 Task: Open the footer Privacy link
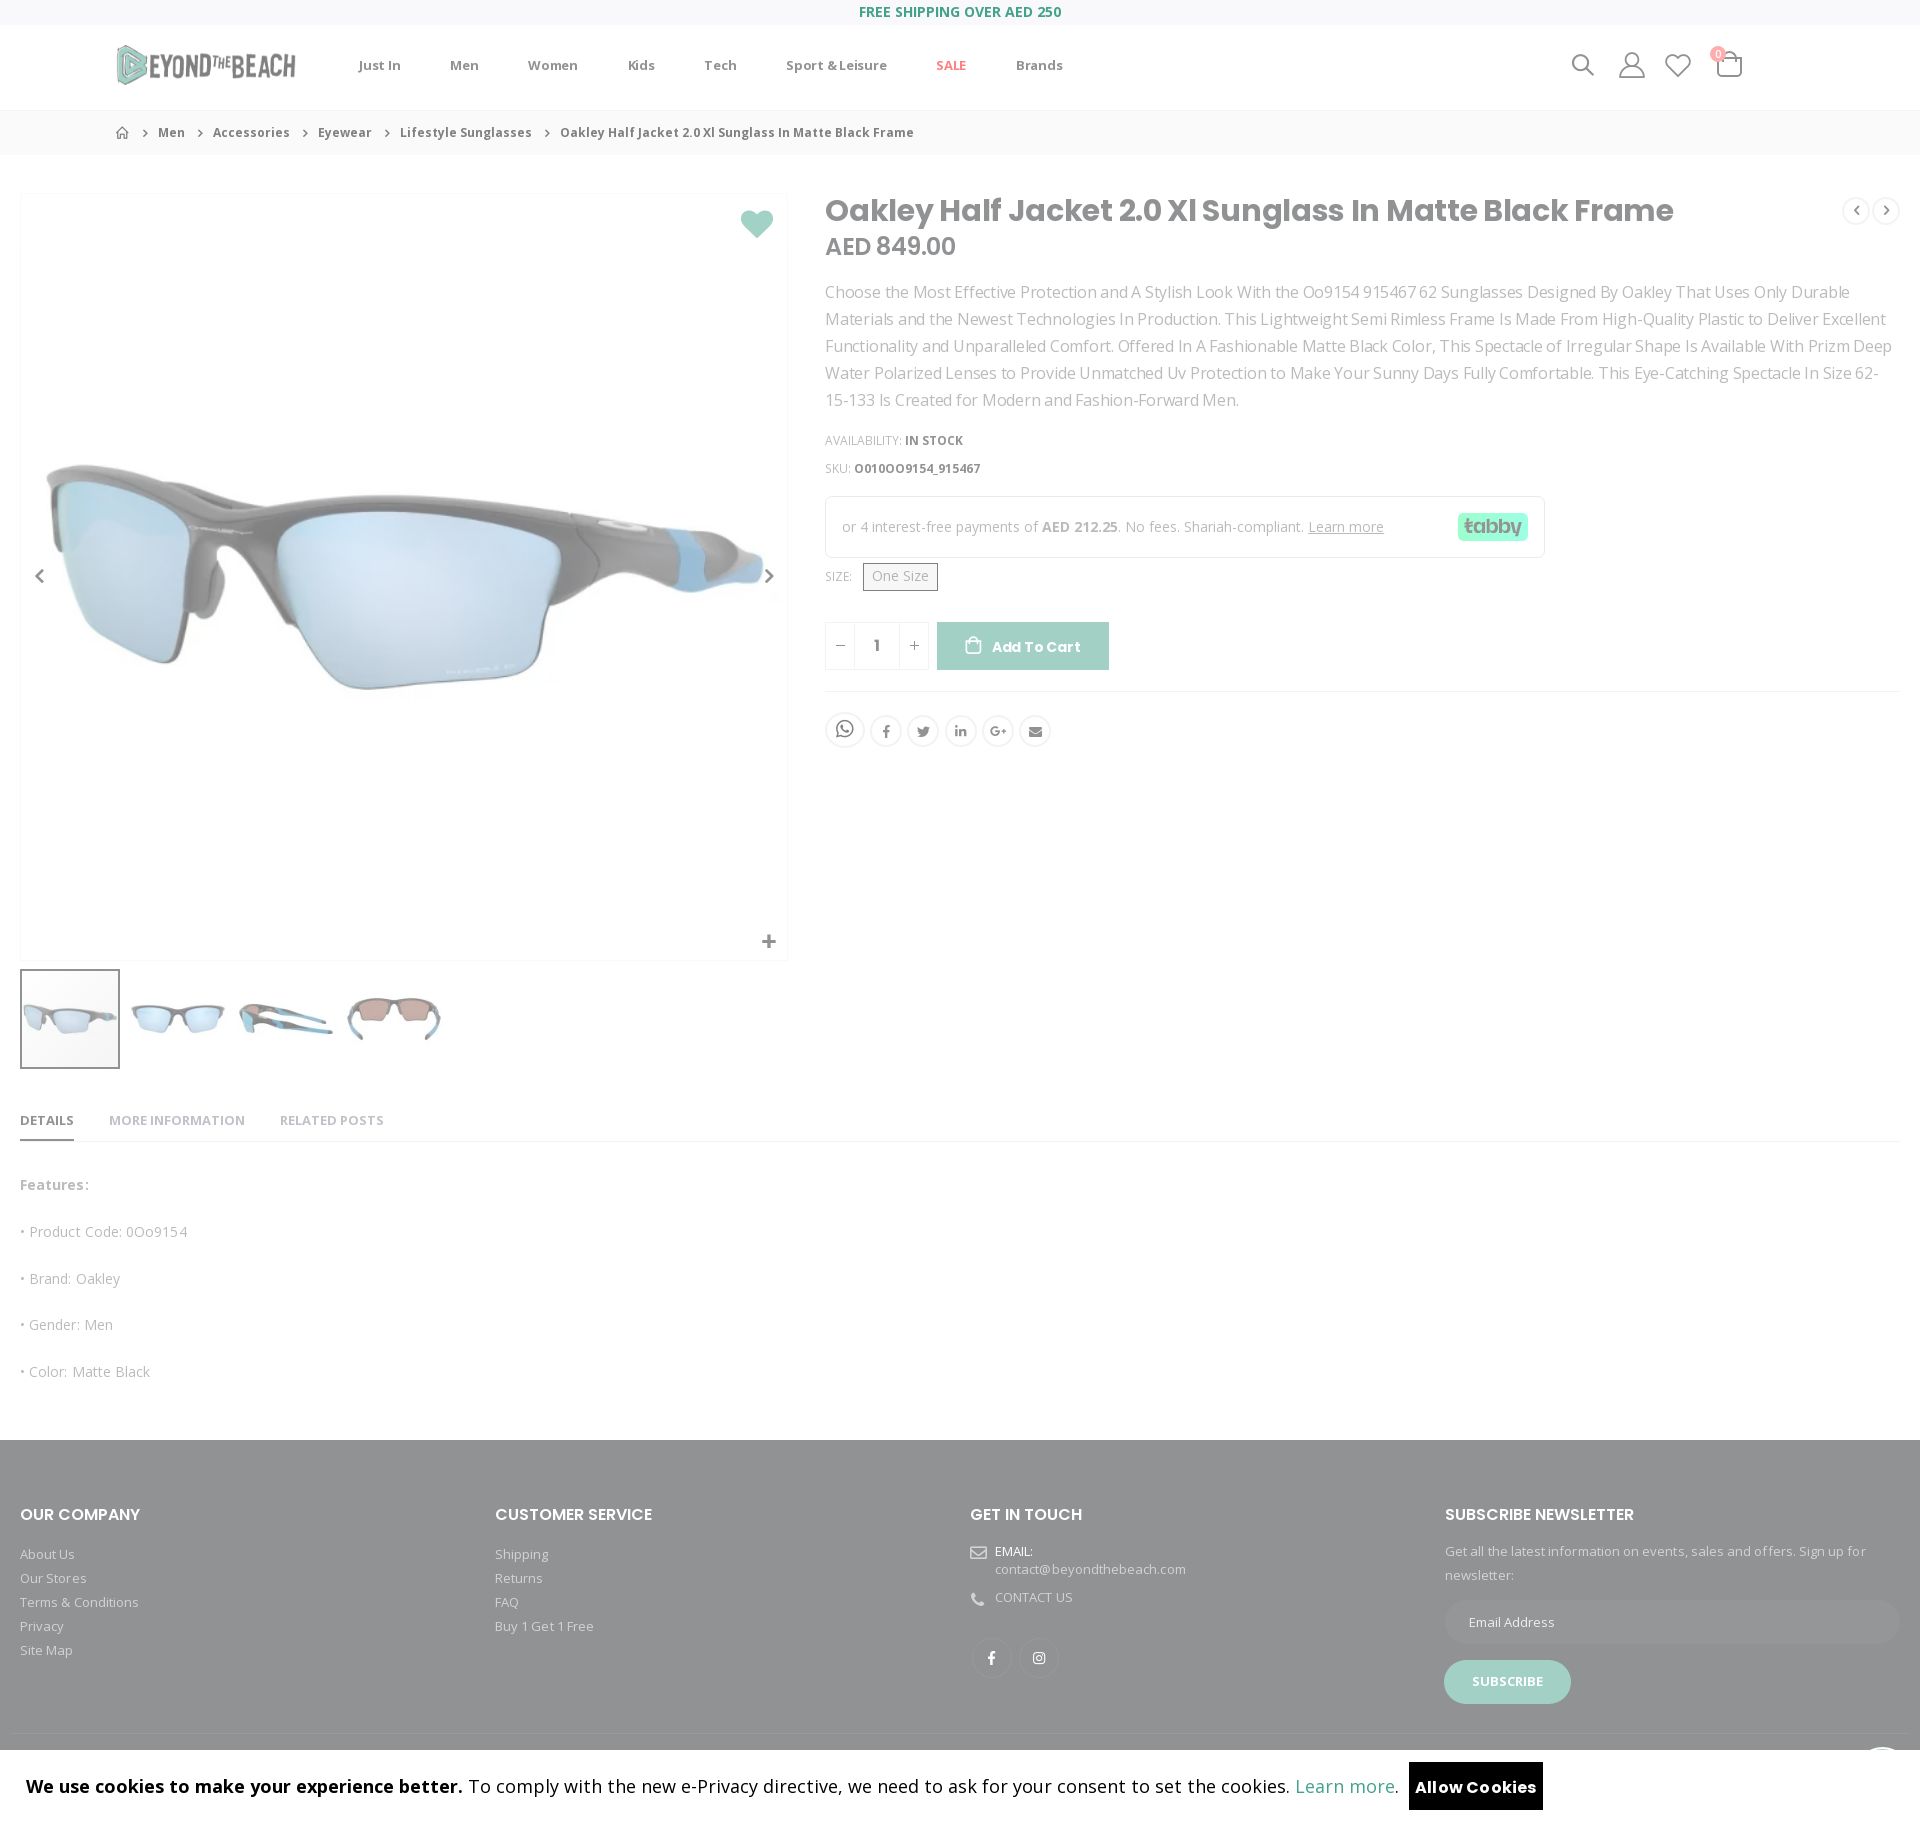click(42, 1626)
